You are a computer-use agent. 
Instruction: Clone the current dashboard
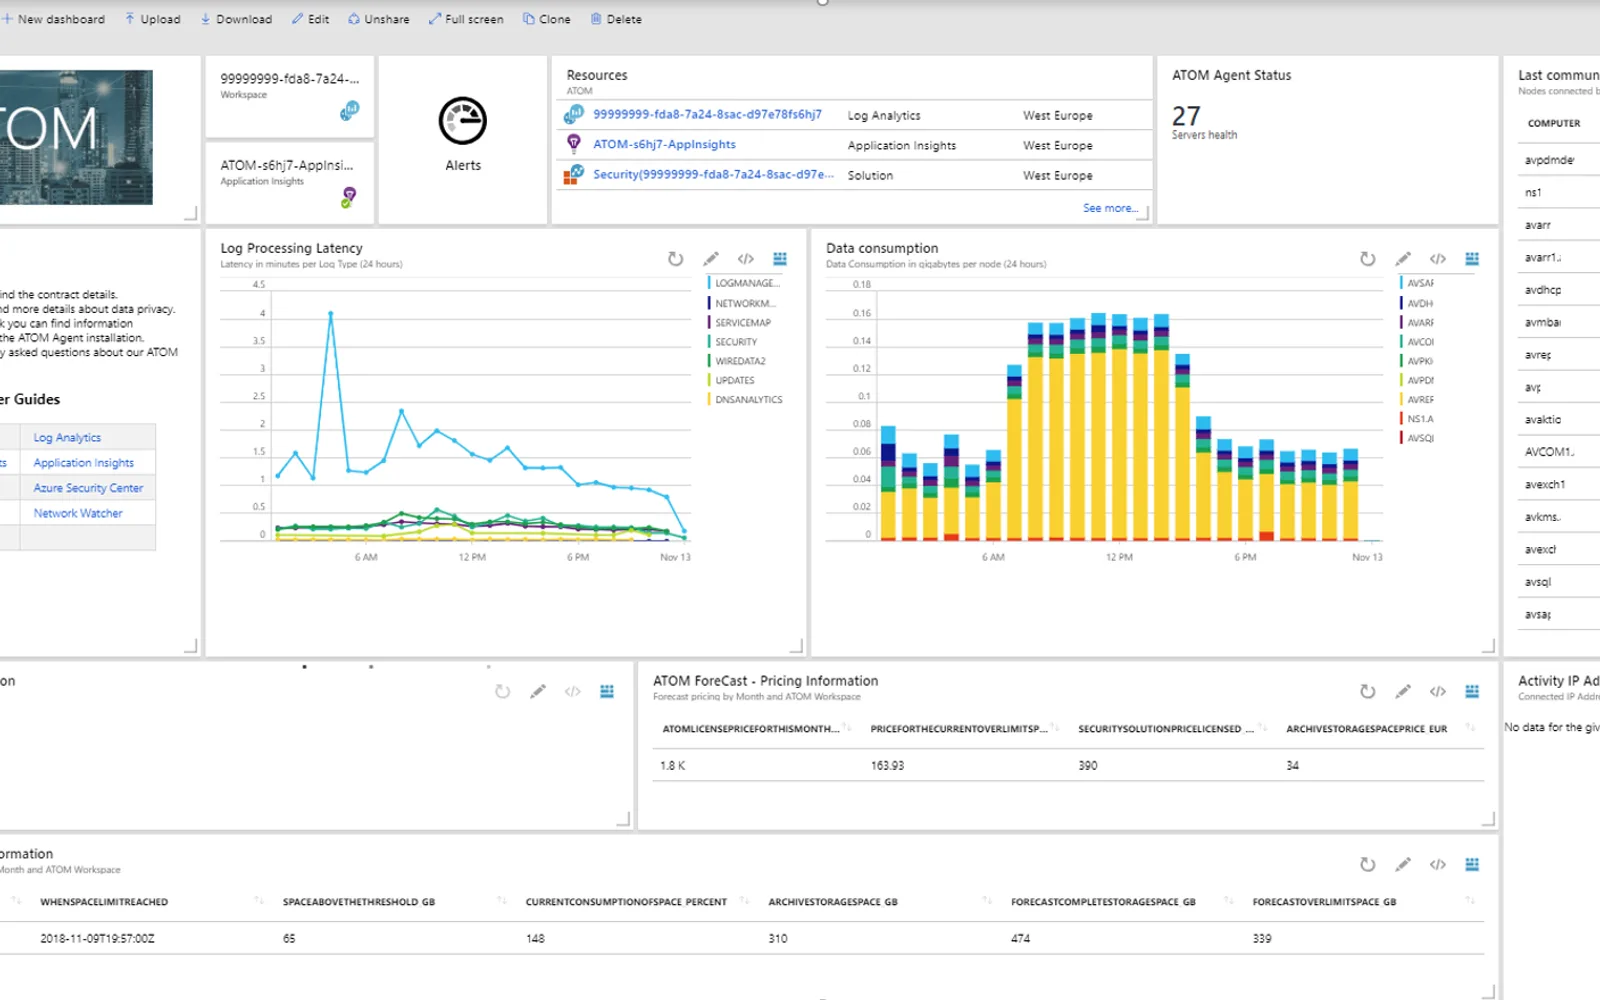point(547,19)
